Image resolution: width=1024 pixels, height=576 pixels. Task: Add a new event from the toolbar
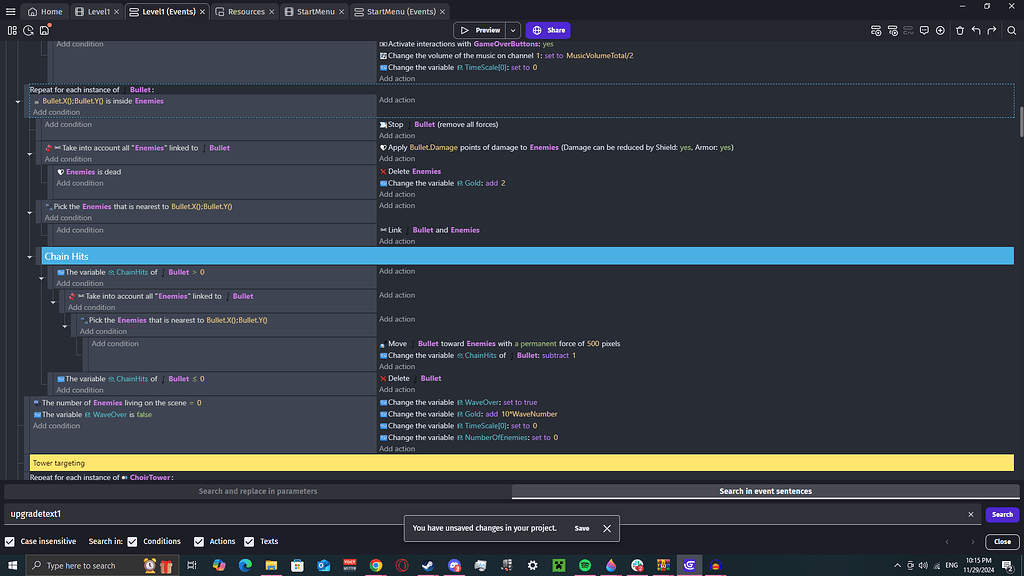pyautogui.click(x=876, y=31)
